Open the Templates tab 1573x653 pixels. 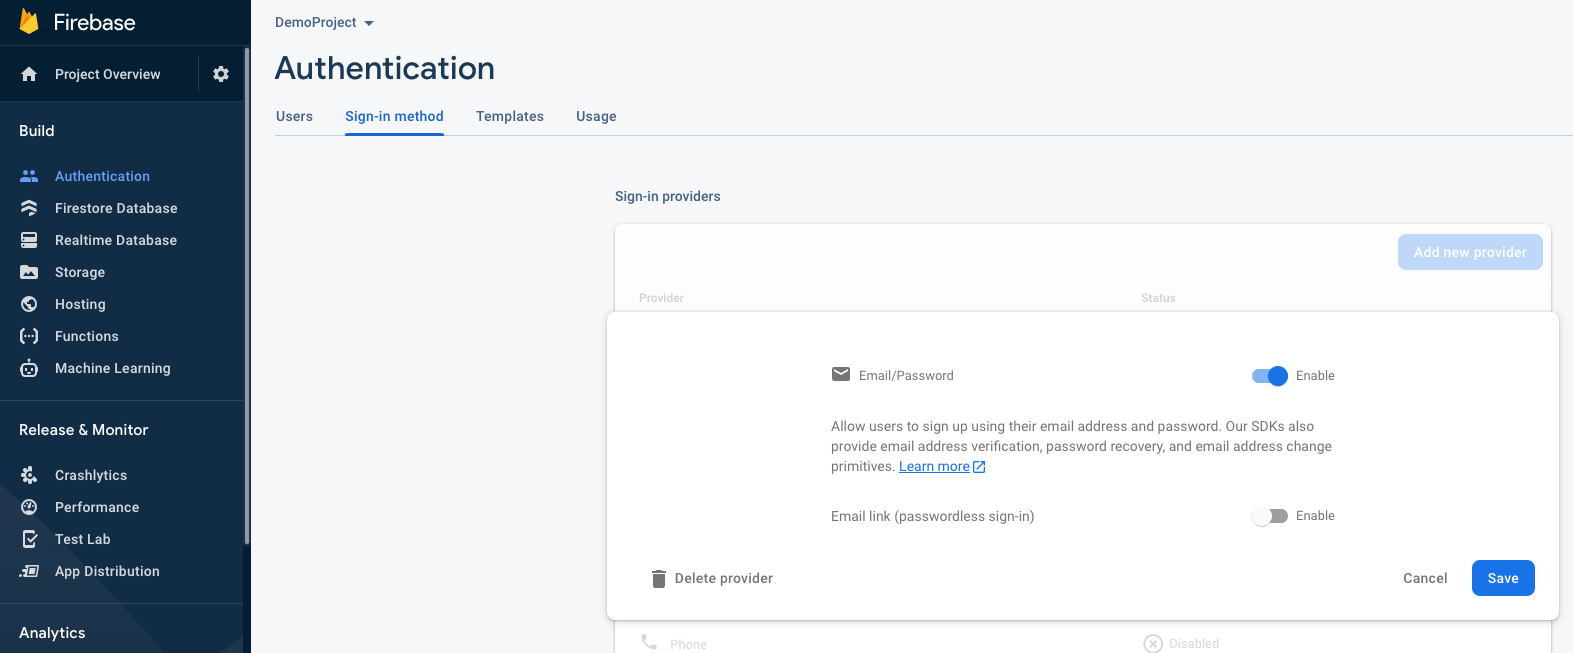pyautogui.click(x=510, y=116)
